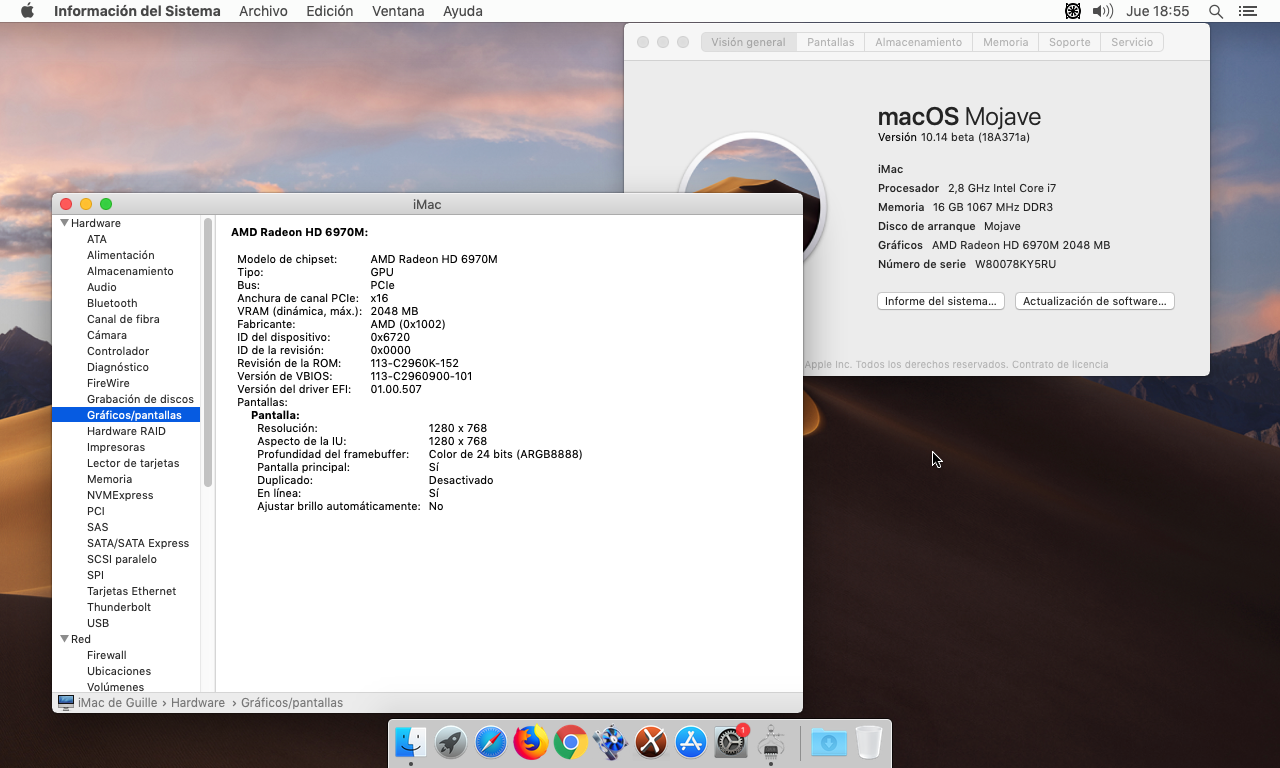
Task: Select Cámara in the sidebar
Action: [x=107, y=335]
